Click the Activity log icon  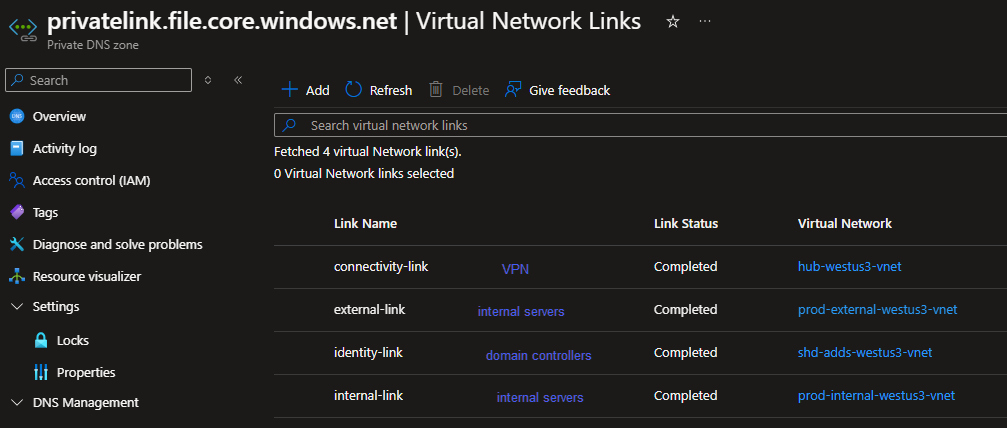tap(17, 148)
